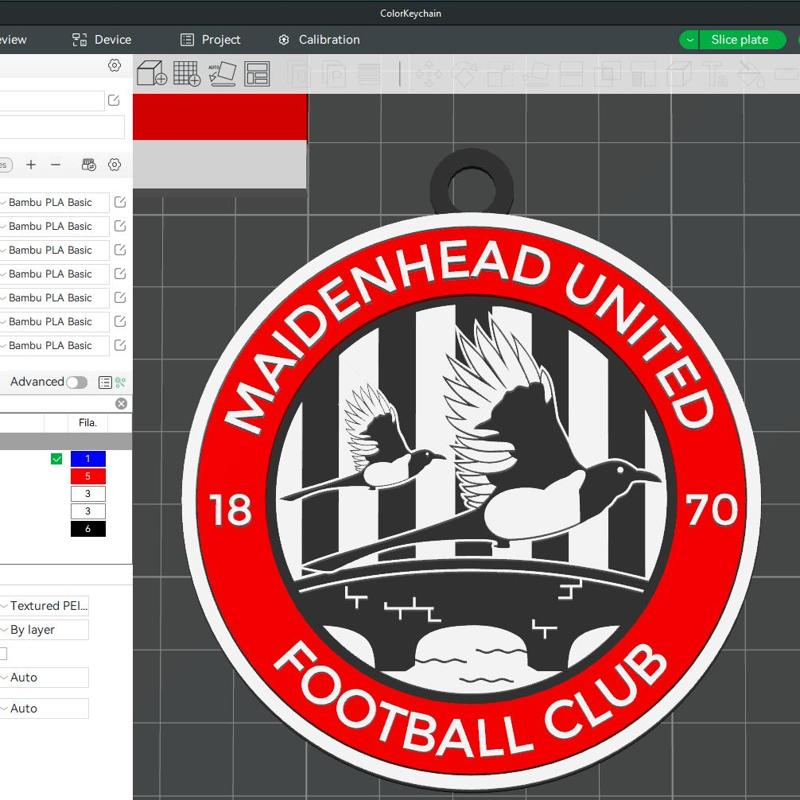Open the Textured PEI plate dropdown
The height and width of the screenshot is (800, 800).
pos(45,605)
